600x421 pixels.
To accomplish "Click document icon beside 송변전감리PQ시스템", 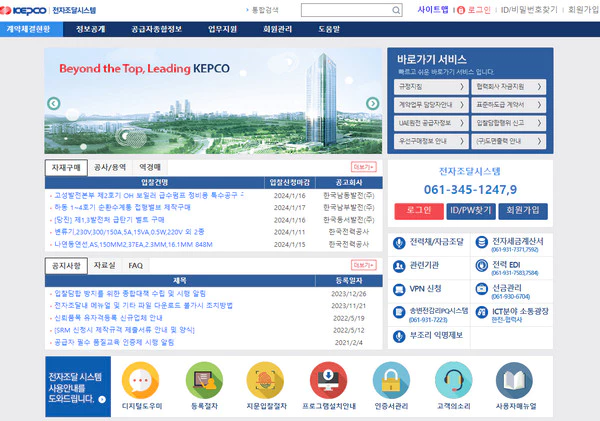I will coord(399,312).
